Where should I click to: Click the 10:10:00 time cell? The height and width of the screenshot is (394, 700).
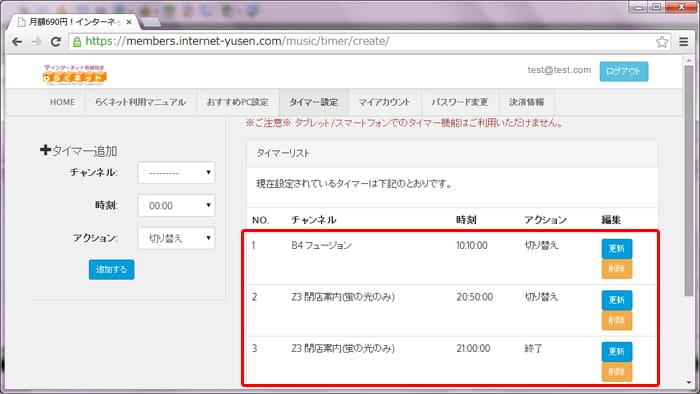pyautogui.click(x=472, y=245)
